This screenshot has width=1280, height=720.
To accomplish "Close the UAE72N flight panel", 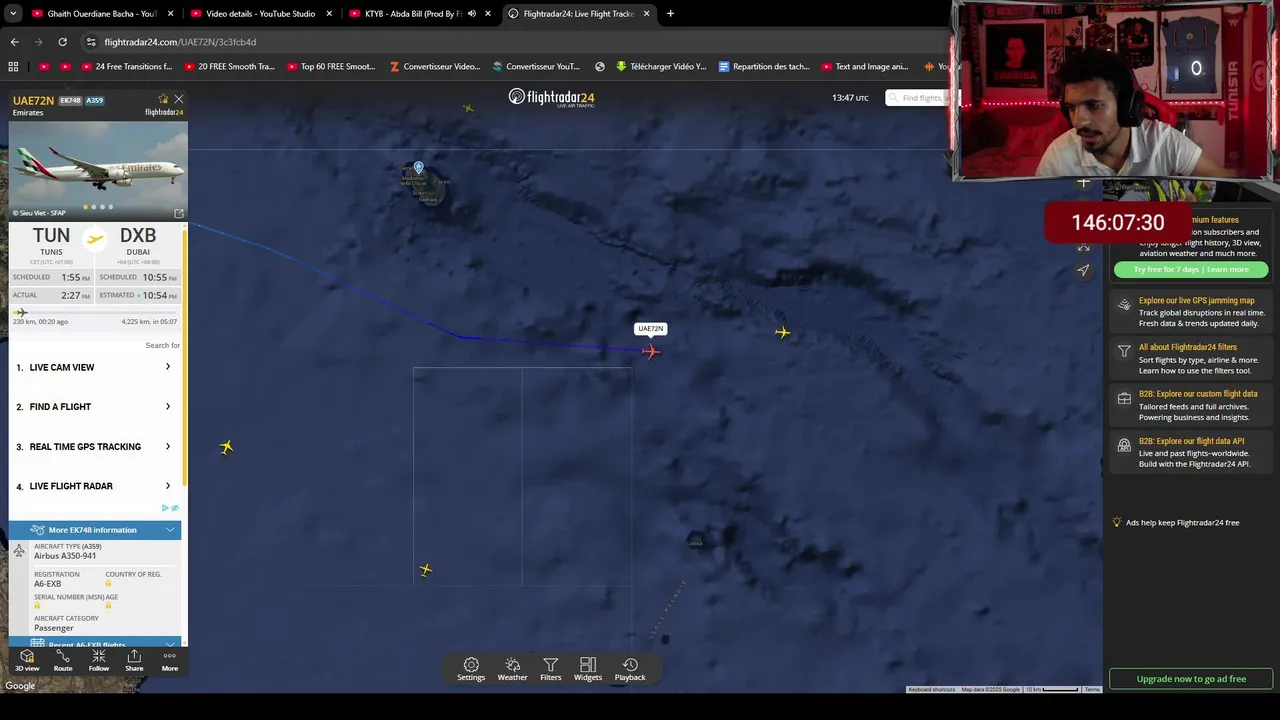I will point(179,99).
